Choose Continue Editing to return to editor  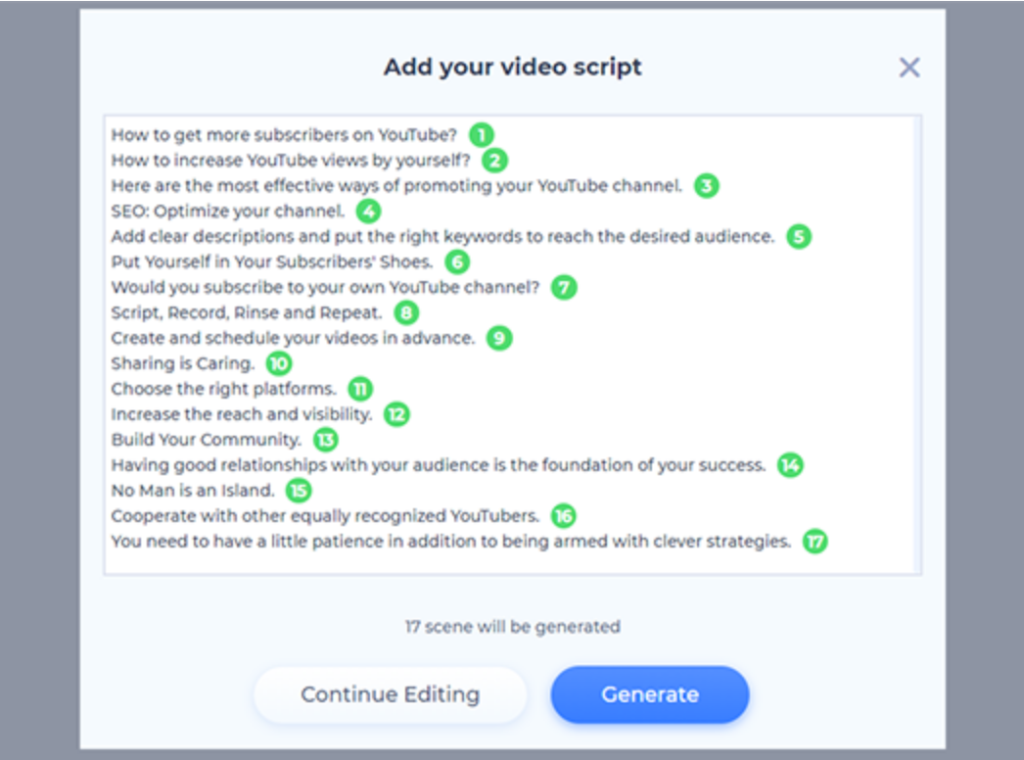pyautogui.click(x=390, y=694)
